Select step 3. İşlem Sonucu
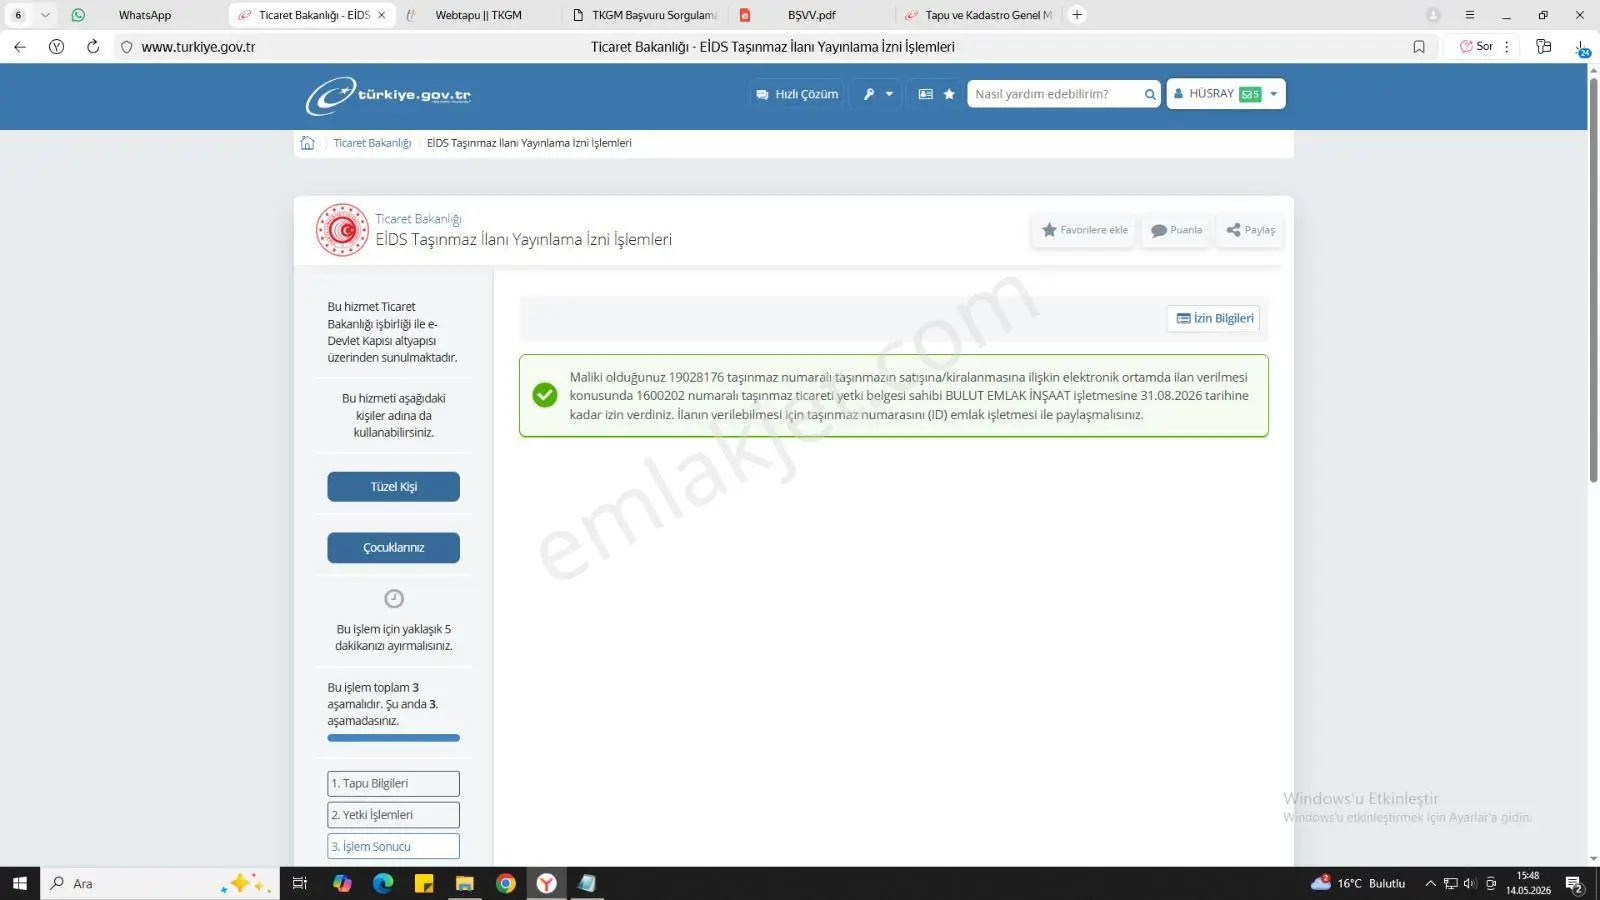Viewport: 1600px width, 900px height. coord(393,847)
